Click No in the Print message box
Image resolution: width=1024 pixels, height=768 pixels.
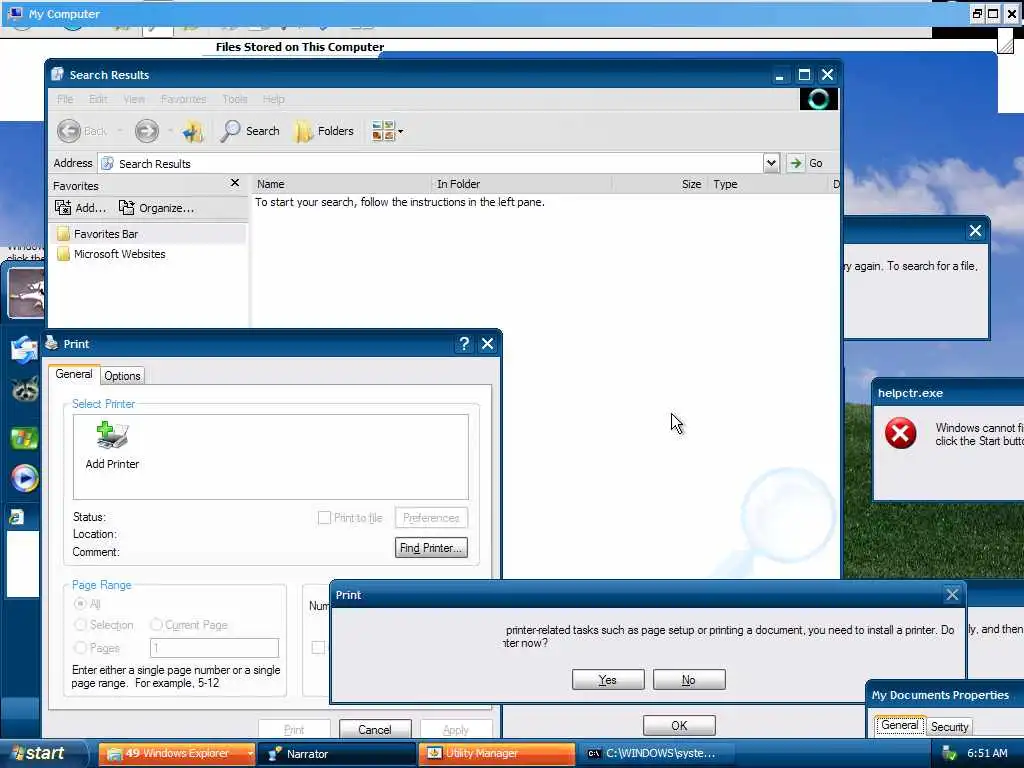(689, 680)
